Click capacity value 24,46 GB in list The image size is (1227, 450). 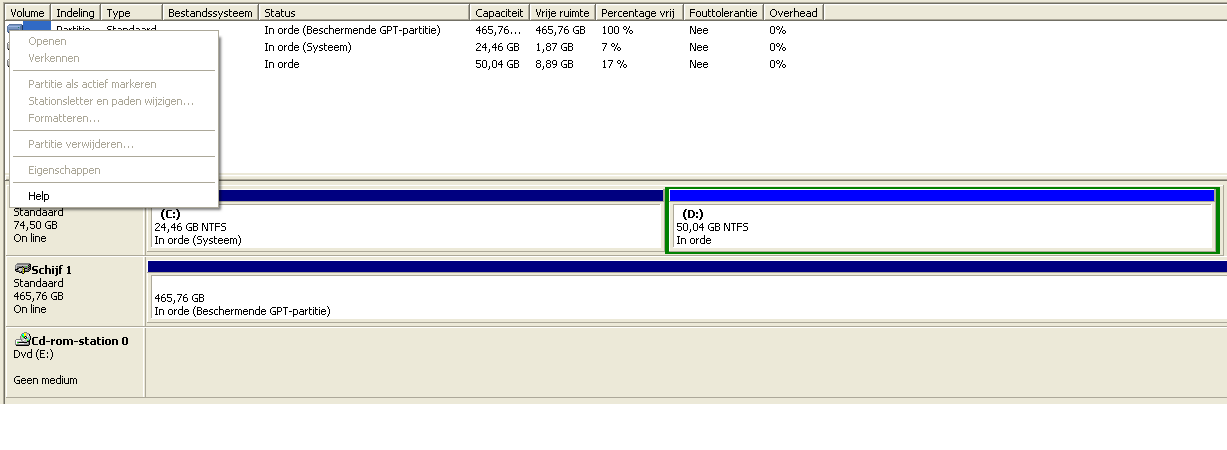(497, 47)
